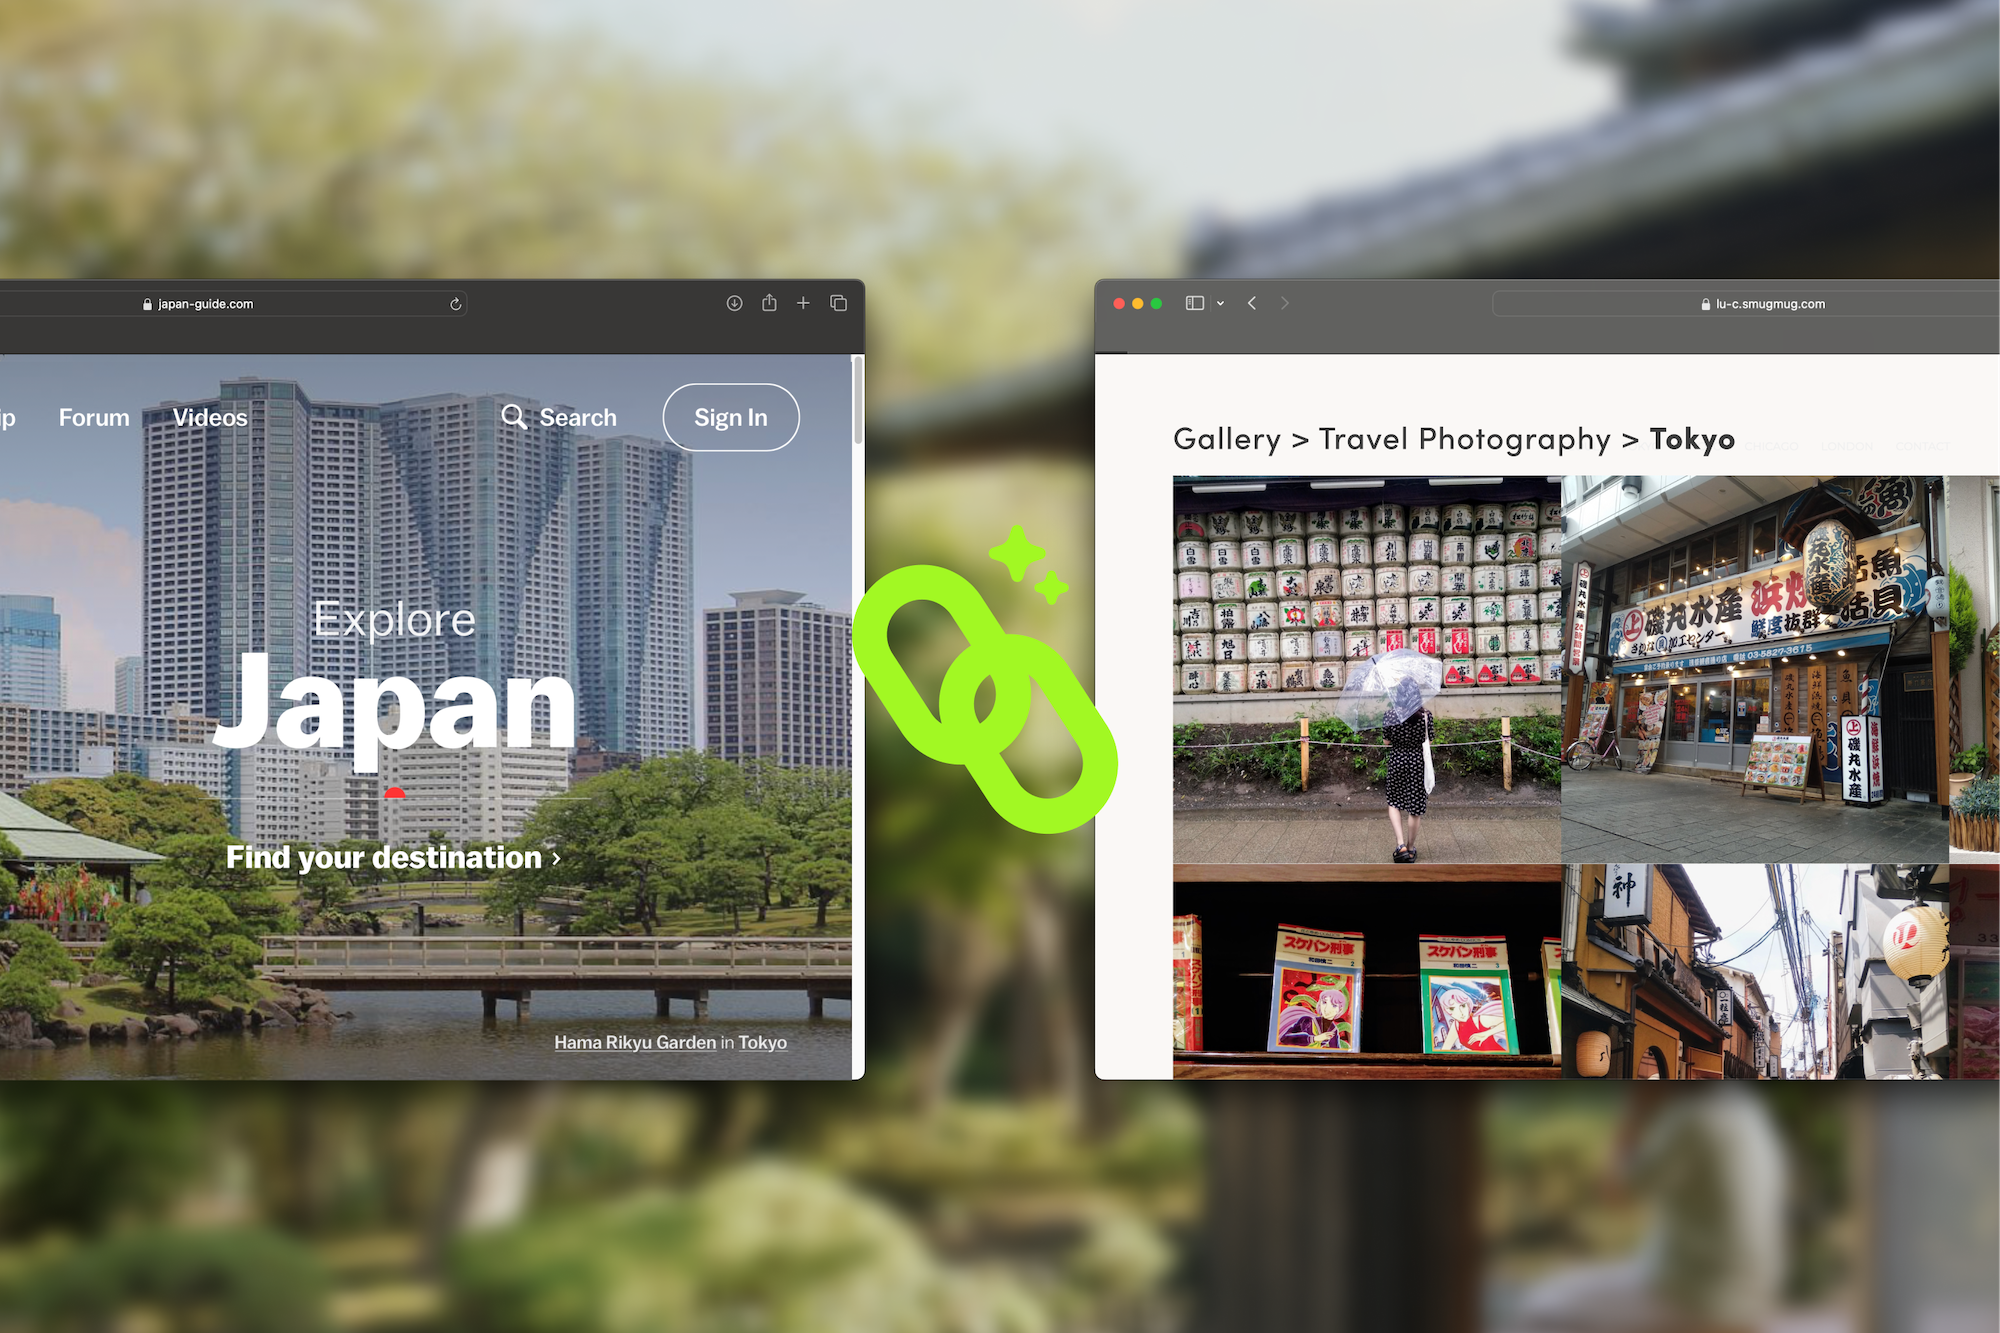The width and height of the screenshot is (2000, 1333).
Task: Open the Videos menu item
Action: click(x=210, y=418)
